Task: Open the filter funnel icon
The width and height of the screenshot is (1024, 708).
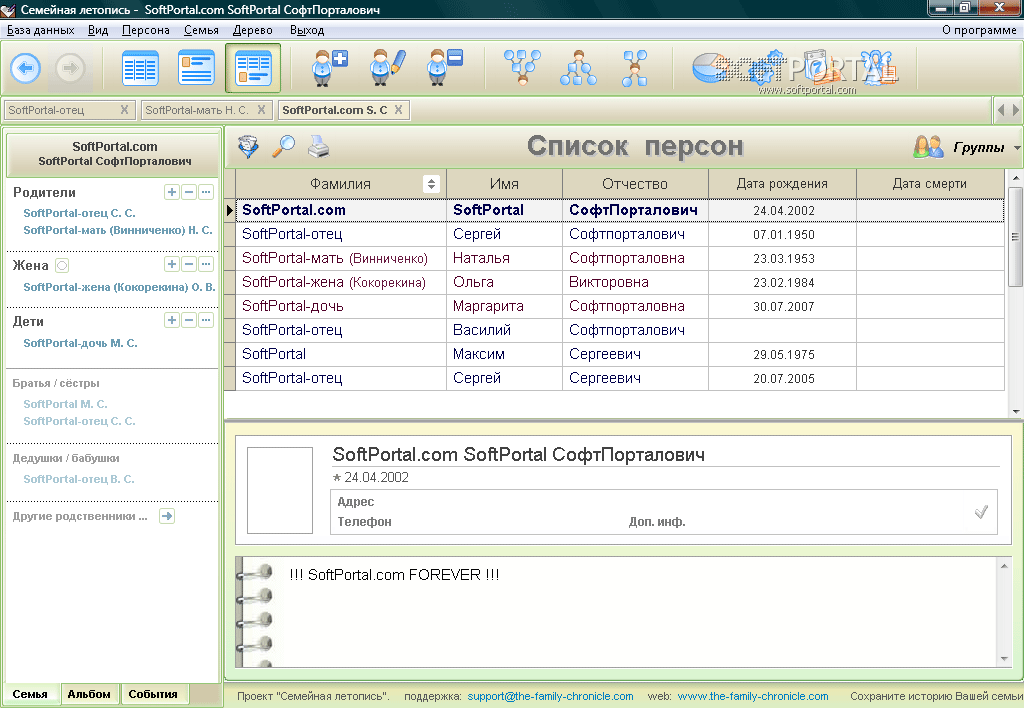Action: [x=248, y=146]
